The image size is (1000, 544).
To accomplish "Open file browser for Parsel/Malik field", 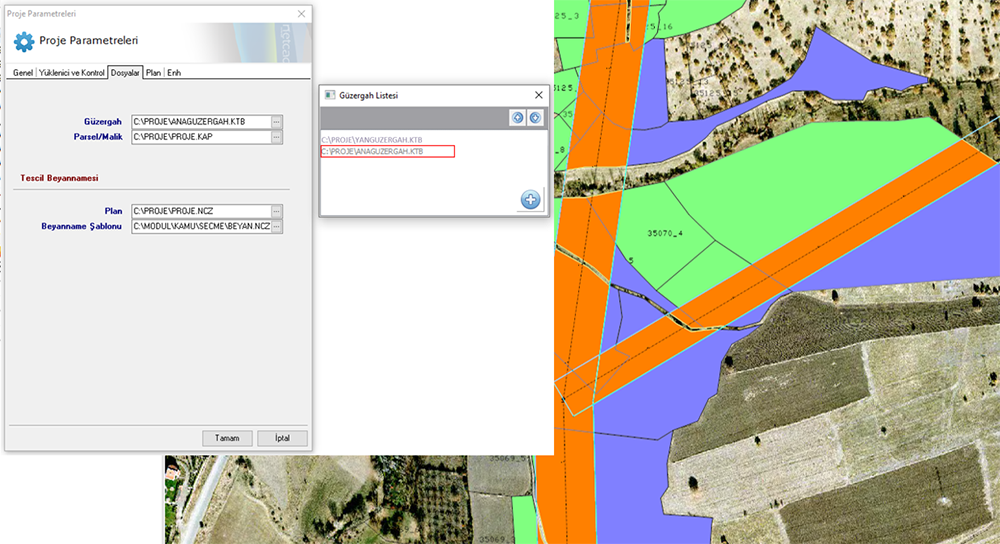I will pos(277,137).
